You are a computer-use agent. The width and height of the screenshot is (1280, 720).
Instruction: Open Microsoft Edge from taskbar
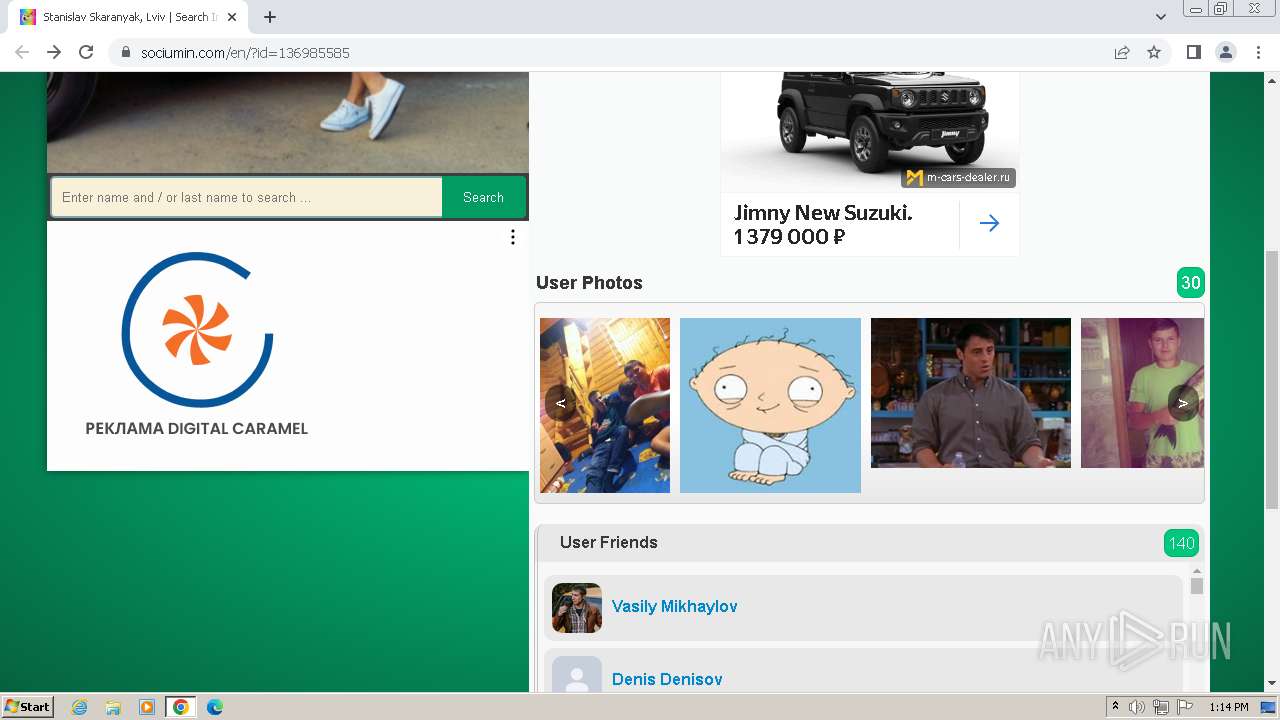click(x=215, y=707)
